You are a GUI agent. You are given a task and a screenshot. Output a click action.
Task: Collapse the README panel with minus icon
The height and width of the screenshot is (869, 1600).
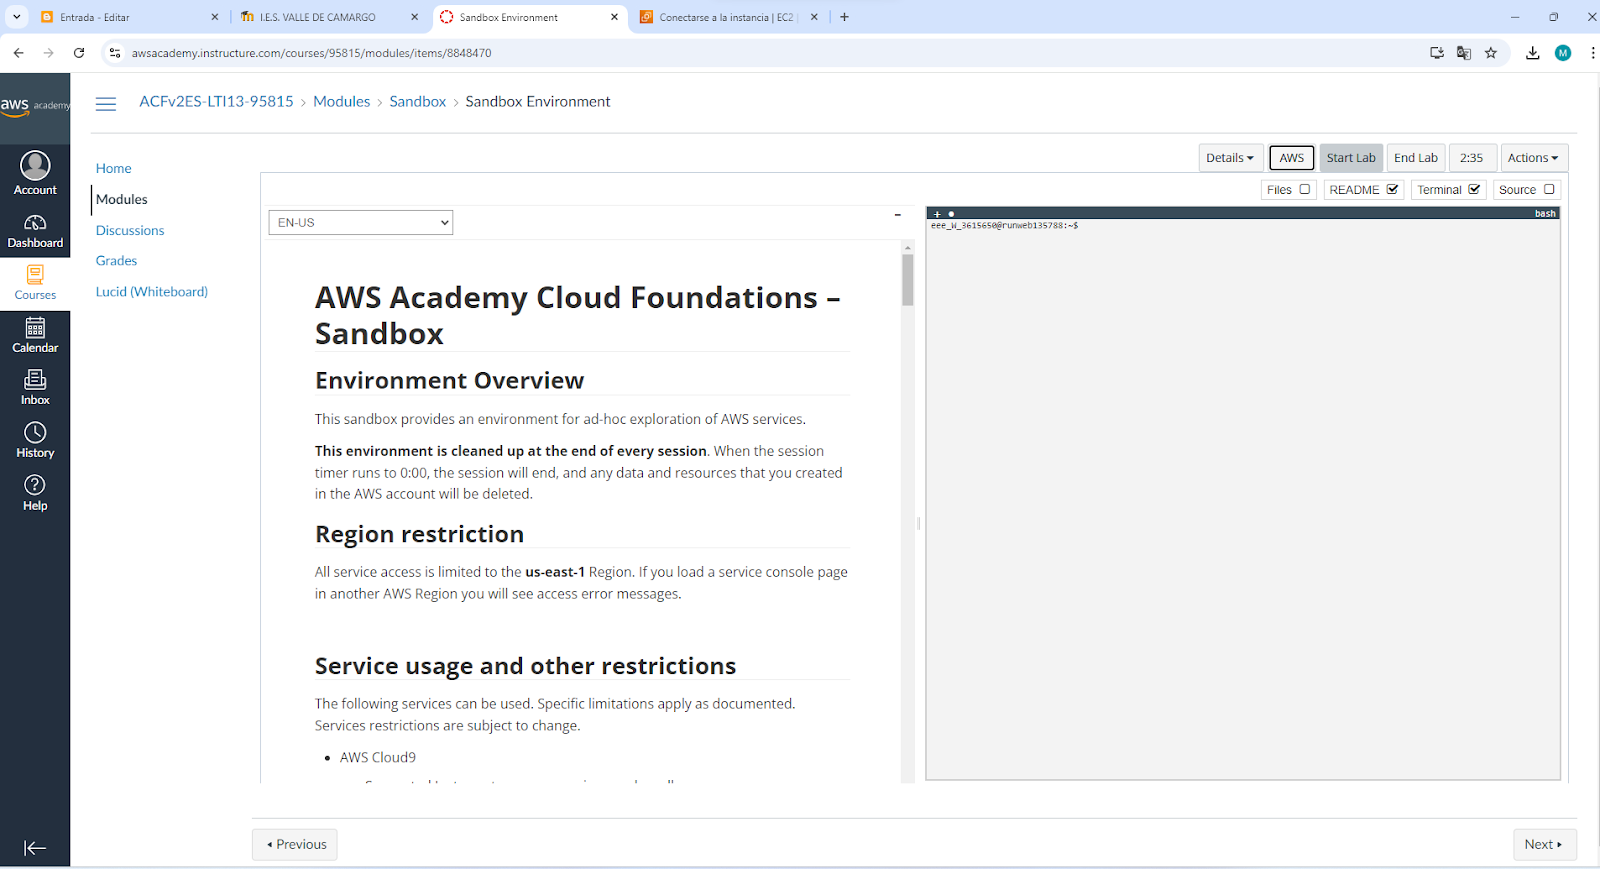(898, 215)
